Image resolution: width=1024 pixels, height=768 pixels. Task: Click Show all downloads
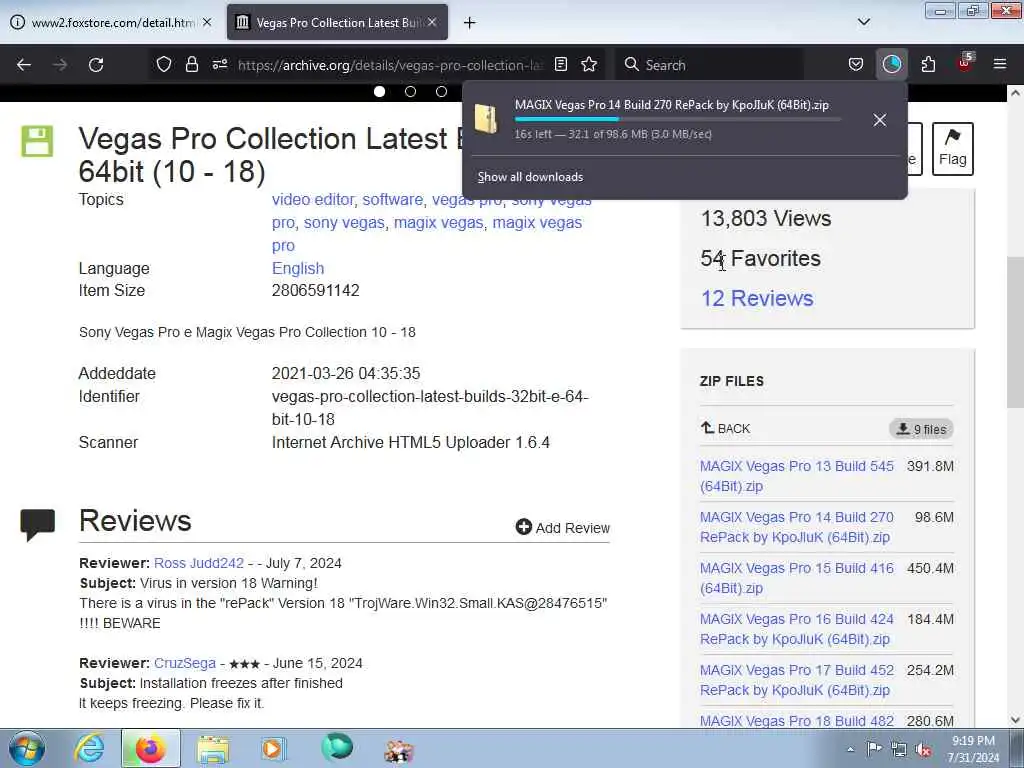[x=530, y=177]
